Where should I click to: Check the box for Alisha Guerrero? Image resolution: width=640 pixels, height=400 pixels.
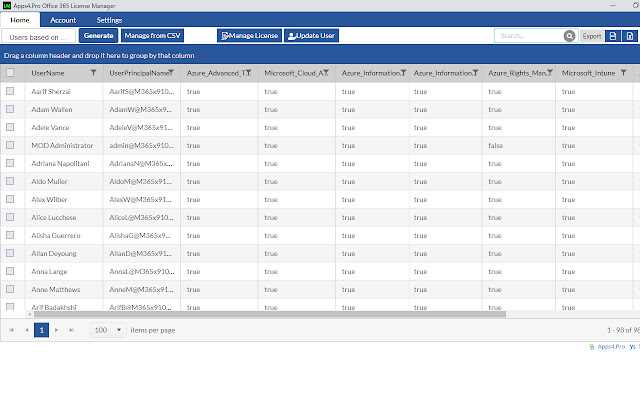click(10, 235)
